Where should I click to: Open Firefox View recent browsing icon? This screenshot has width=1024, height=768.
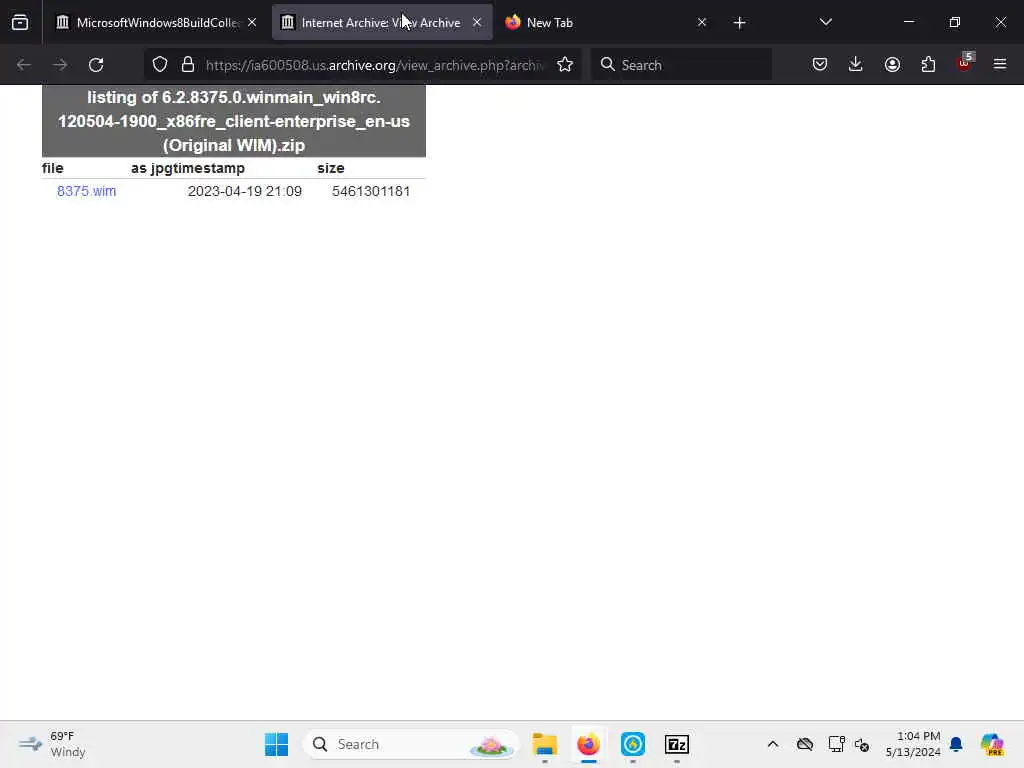tap(20, 23)
